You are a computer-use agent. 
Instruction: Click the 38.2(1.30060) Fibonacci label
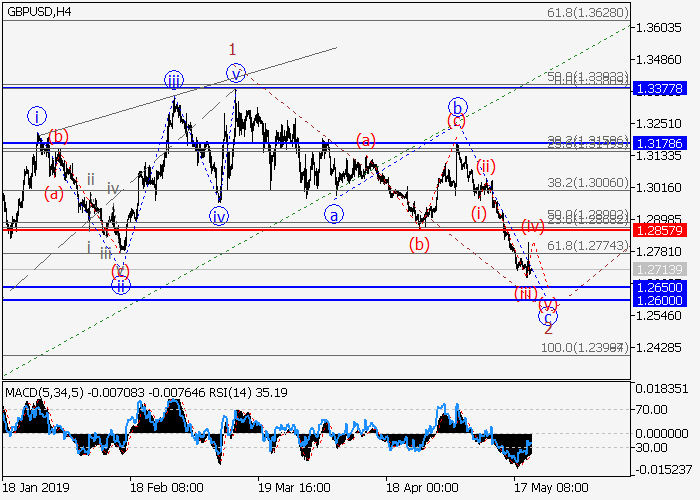(587, 184)
